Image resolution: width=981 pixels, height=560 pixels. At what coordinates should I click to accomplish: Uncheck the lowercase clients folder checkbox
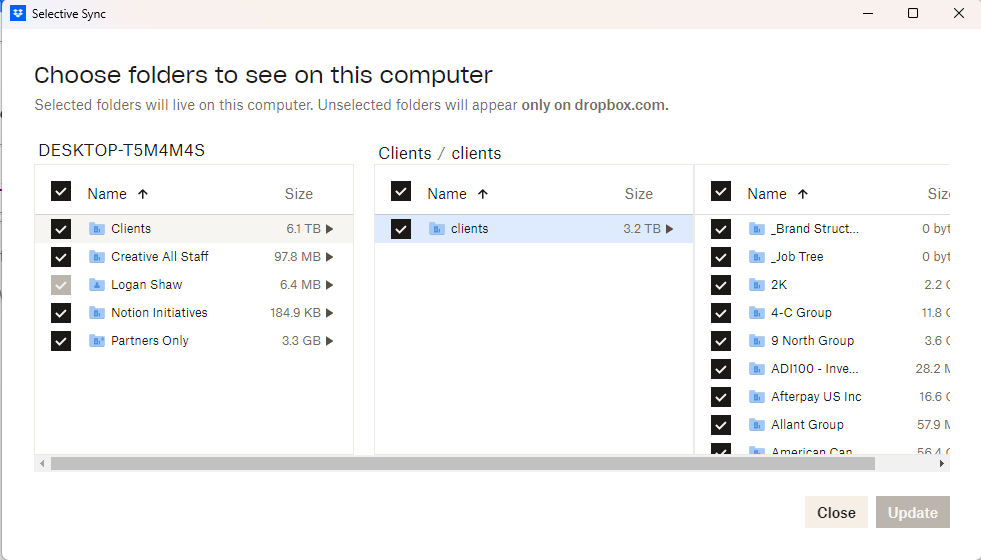[x=401, y=229]
